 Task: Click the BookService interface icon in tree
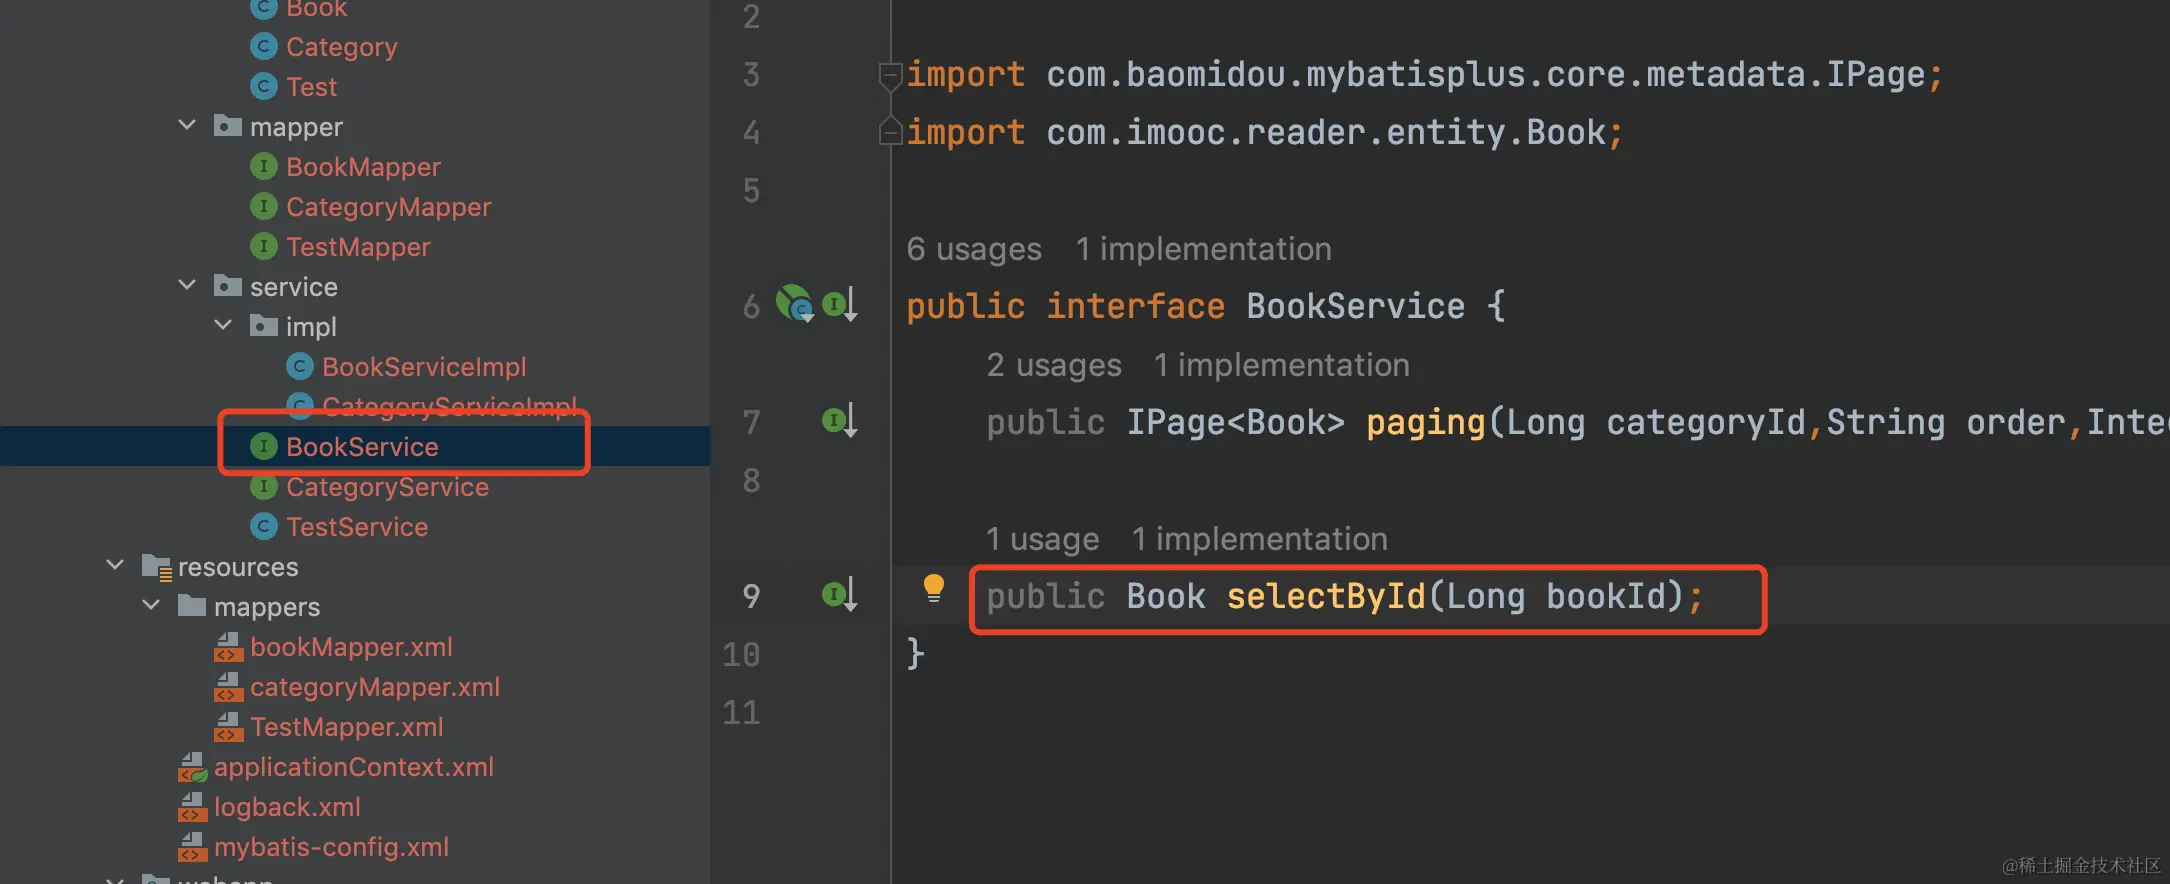point(263,446)
